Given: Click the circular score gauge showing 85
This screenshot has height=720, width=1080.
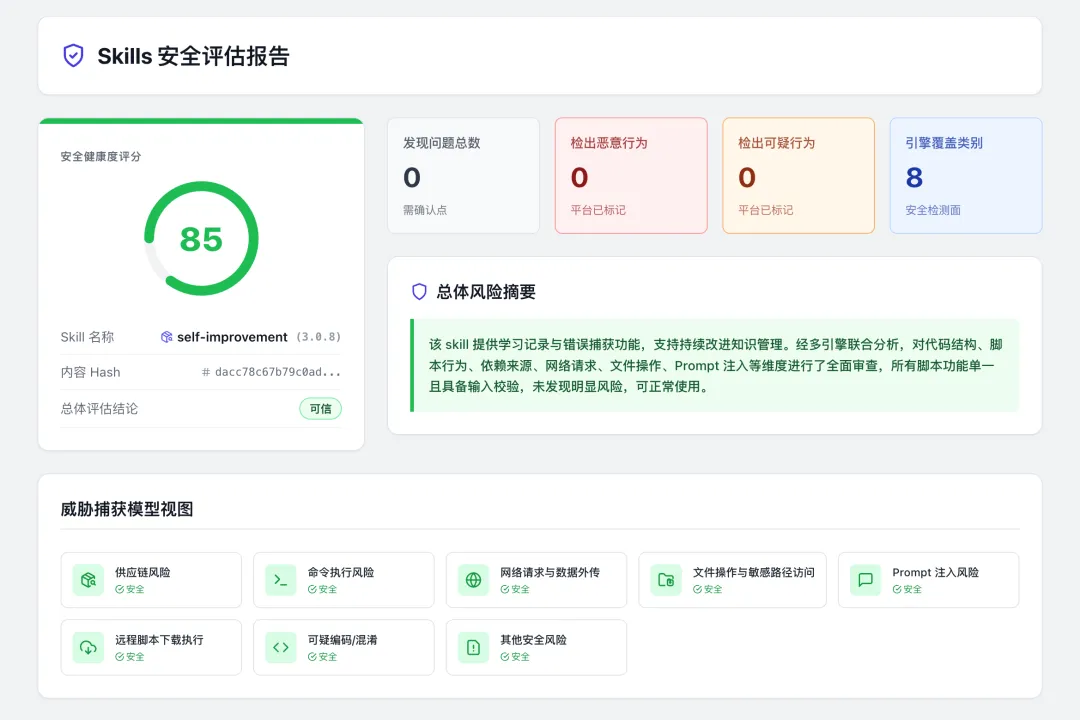Looking at the screenshot, I should click(201, 238).
